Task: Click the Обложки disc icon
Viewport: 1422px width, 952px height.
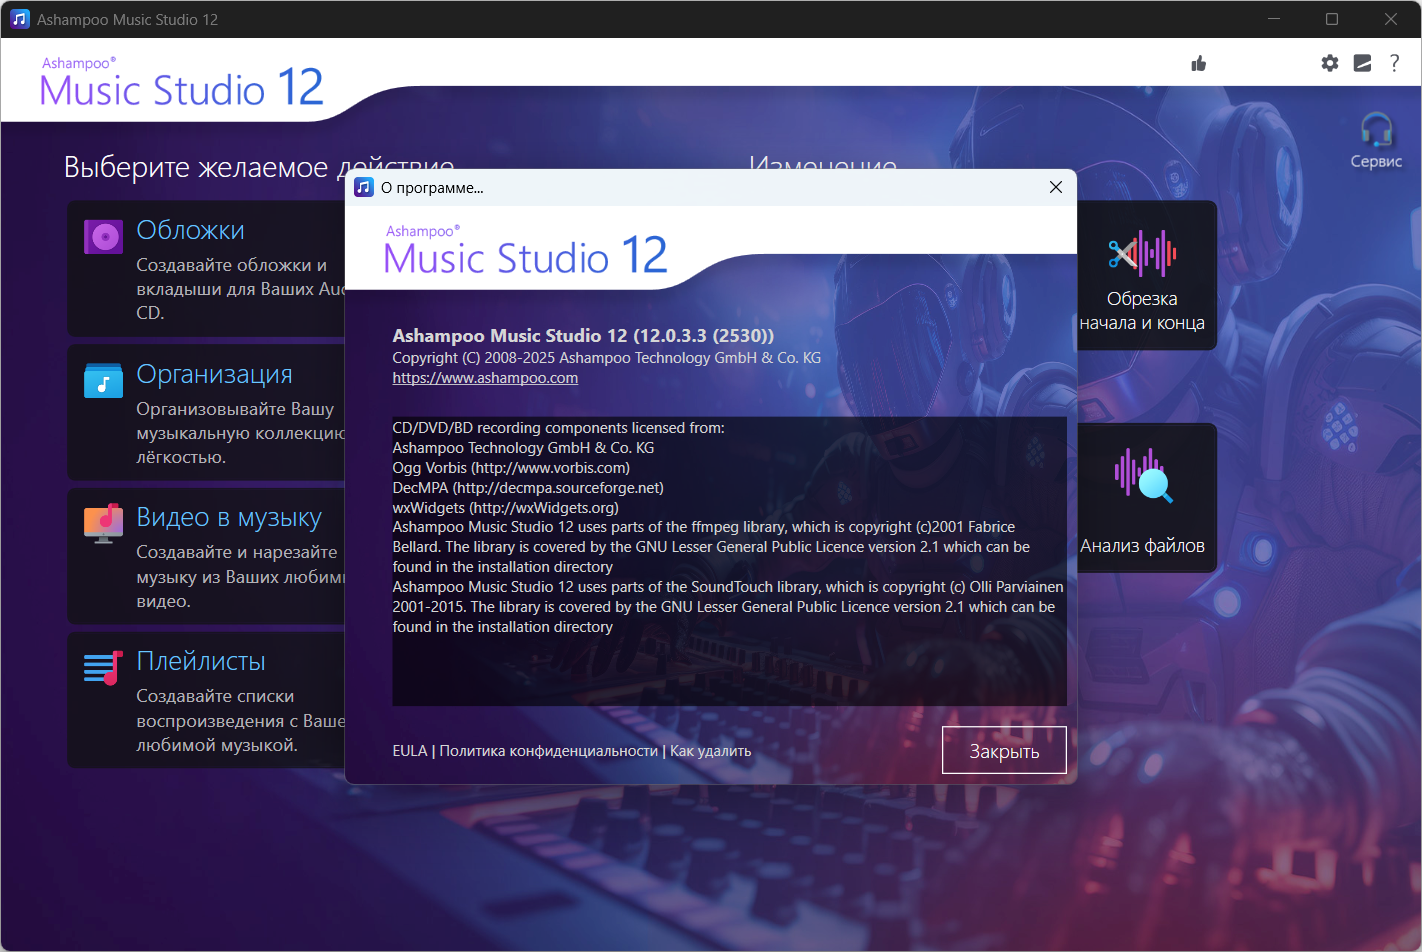Action: click(x=104, y=237)
